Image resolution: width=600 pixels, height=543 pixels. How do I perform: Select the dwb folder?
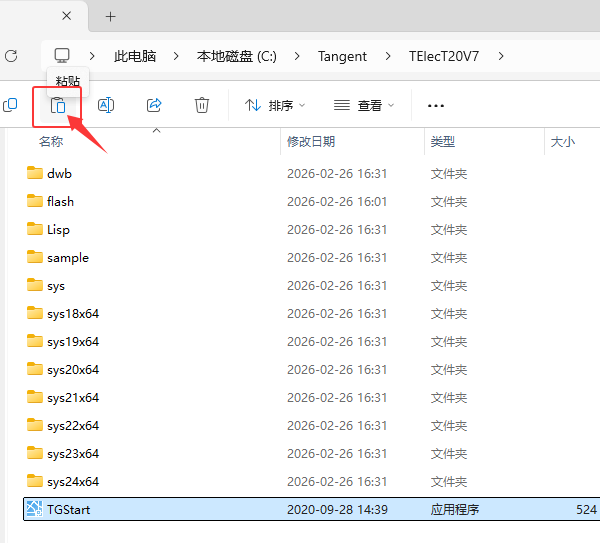tap(59, 174)
